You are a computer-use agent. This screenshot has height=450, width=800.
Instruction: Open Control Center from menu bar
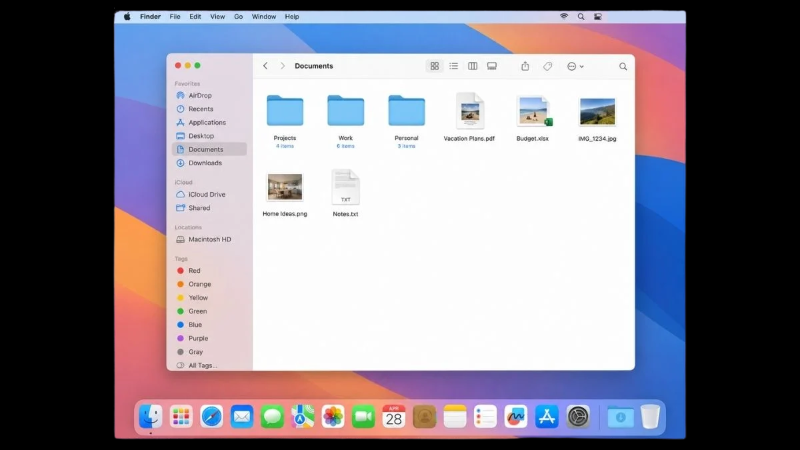(x=598, y=16)
